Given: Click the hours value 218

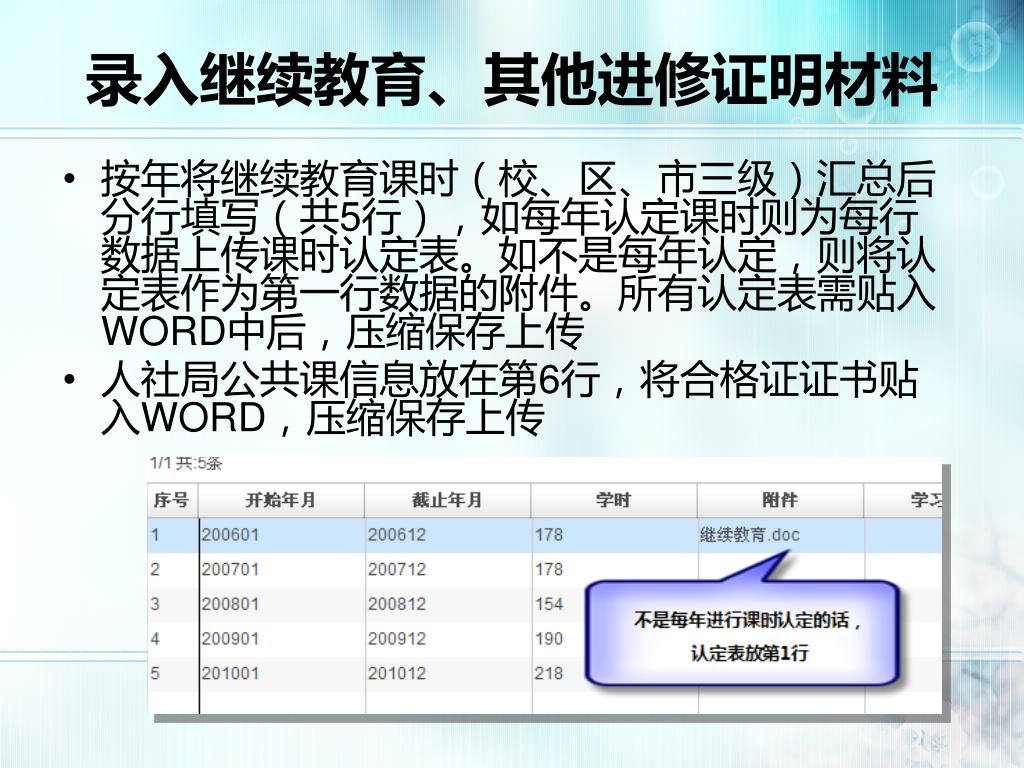Looking at the screenshot, I should [549, 673].
